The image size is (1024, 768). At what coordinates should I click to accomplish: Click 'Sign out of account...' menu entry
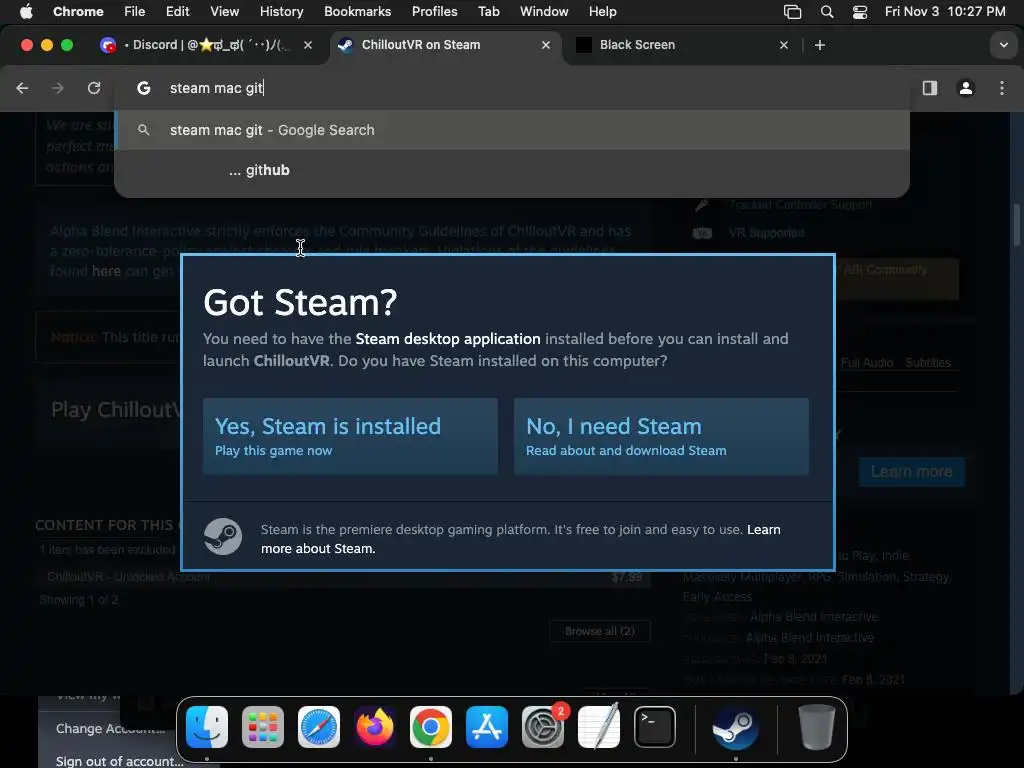coord(120,761)
